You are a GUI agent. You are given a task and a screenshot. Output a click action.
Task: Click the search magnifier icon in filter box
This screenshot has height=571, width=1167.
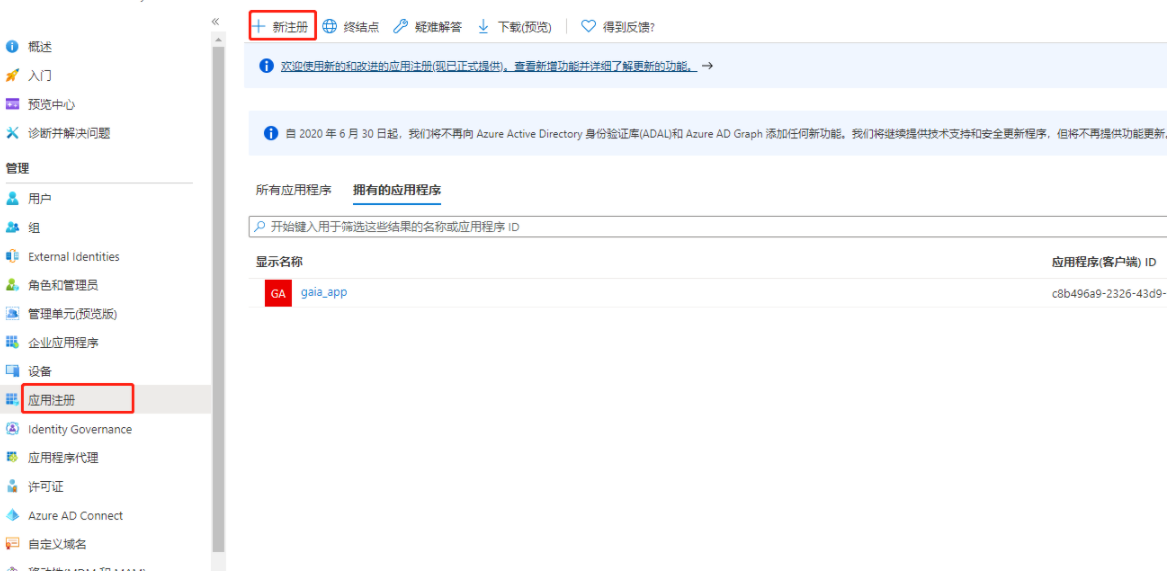pos(260,227)
